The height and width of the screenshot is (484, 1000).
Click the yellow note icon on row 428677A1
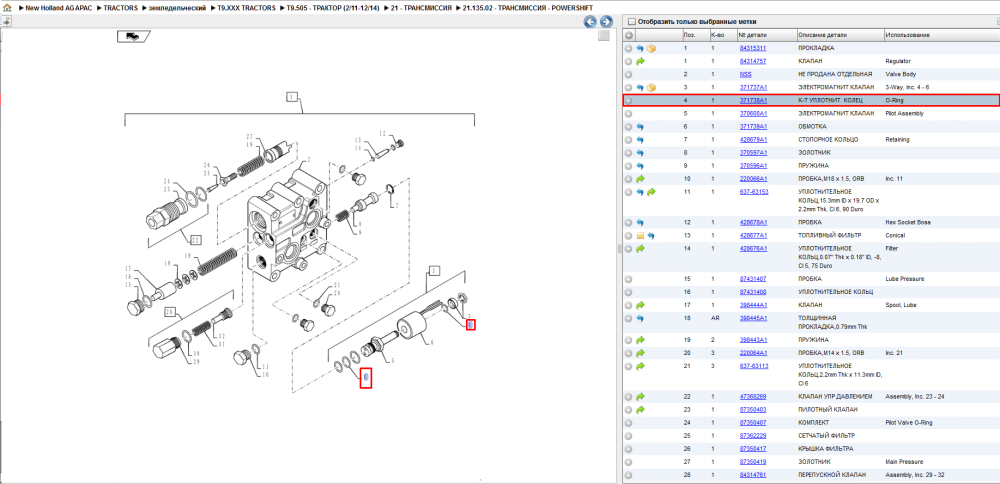click(x=640, y=235)
